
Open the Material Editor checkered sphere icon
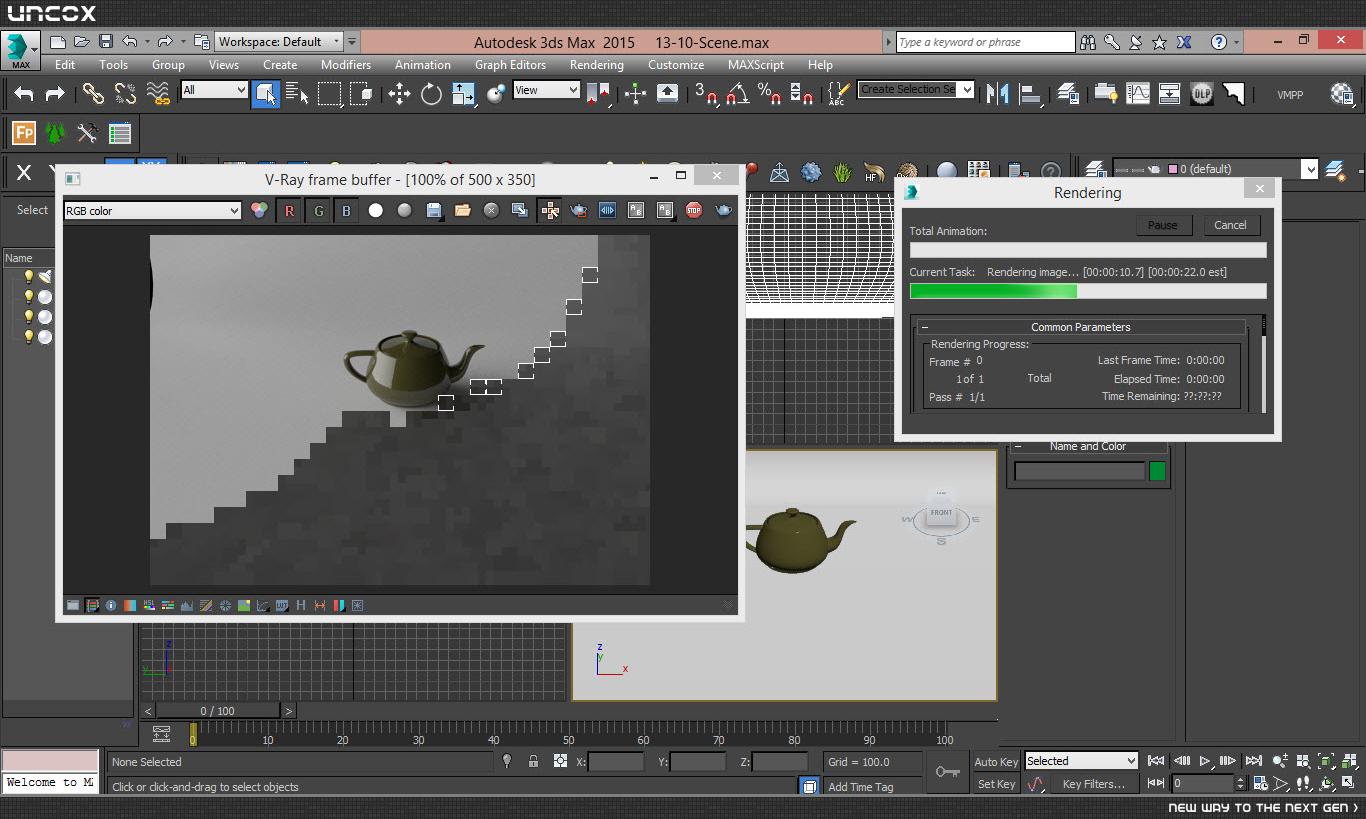pyautogui.click(x=1342, y=93)
